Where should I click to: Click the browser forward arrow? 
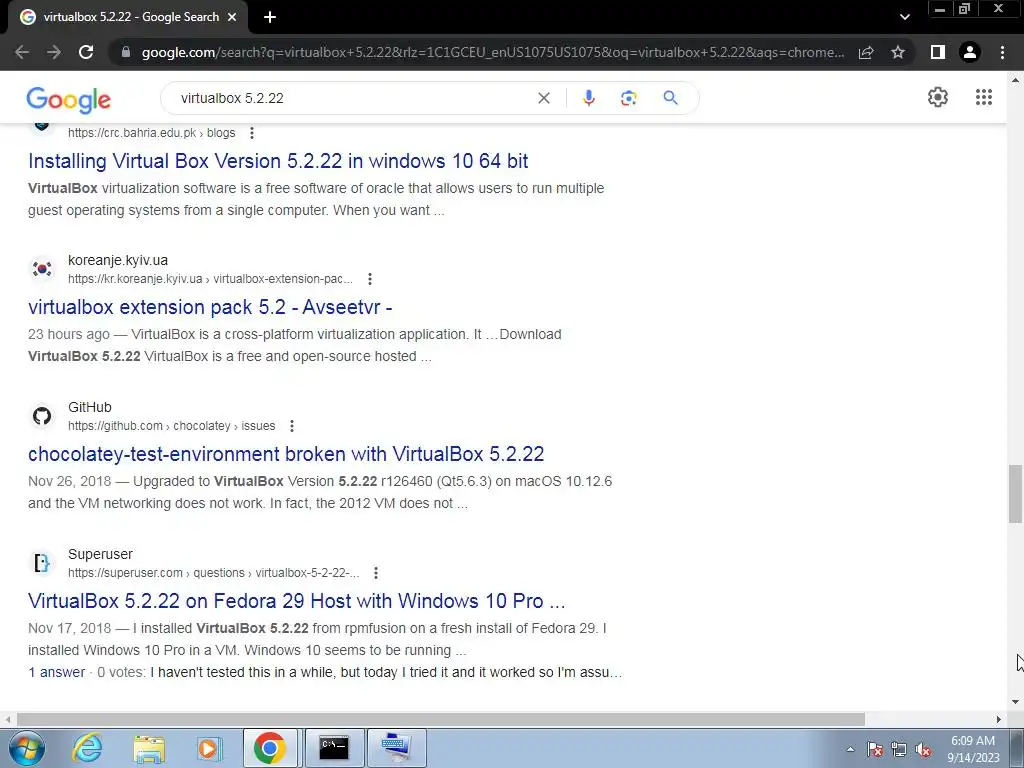tap(54, 52)
